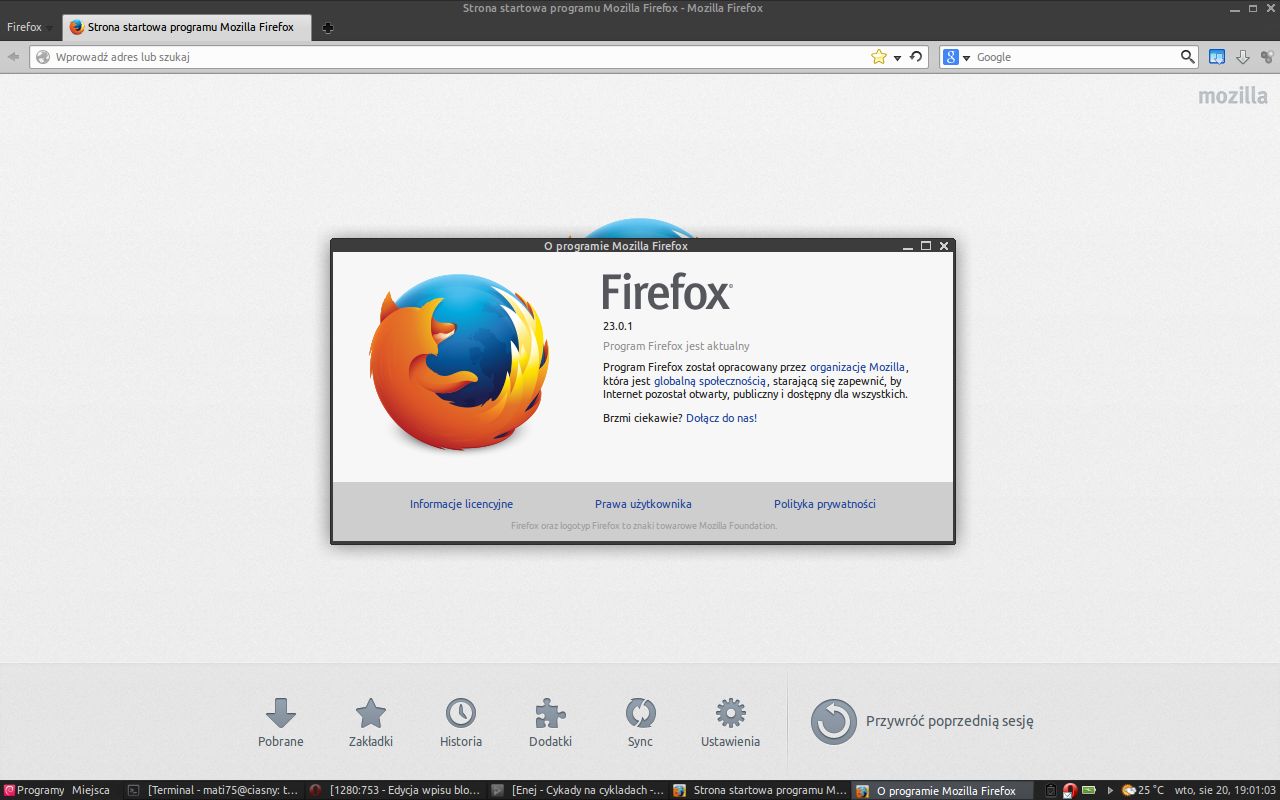The width and height of the screenshot is (1280, 800).
Task: Open Sync on the start page
Action: 640,723
